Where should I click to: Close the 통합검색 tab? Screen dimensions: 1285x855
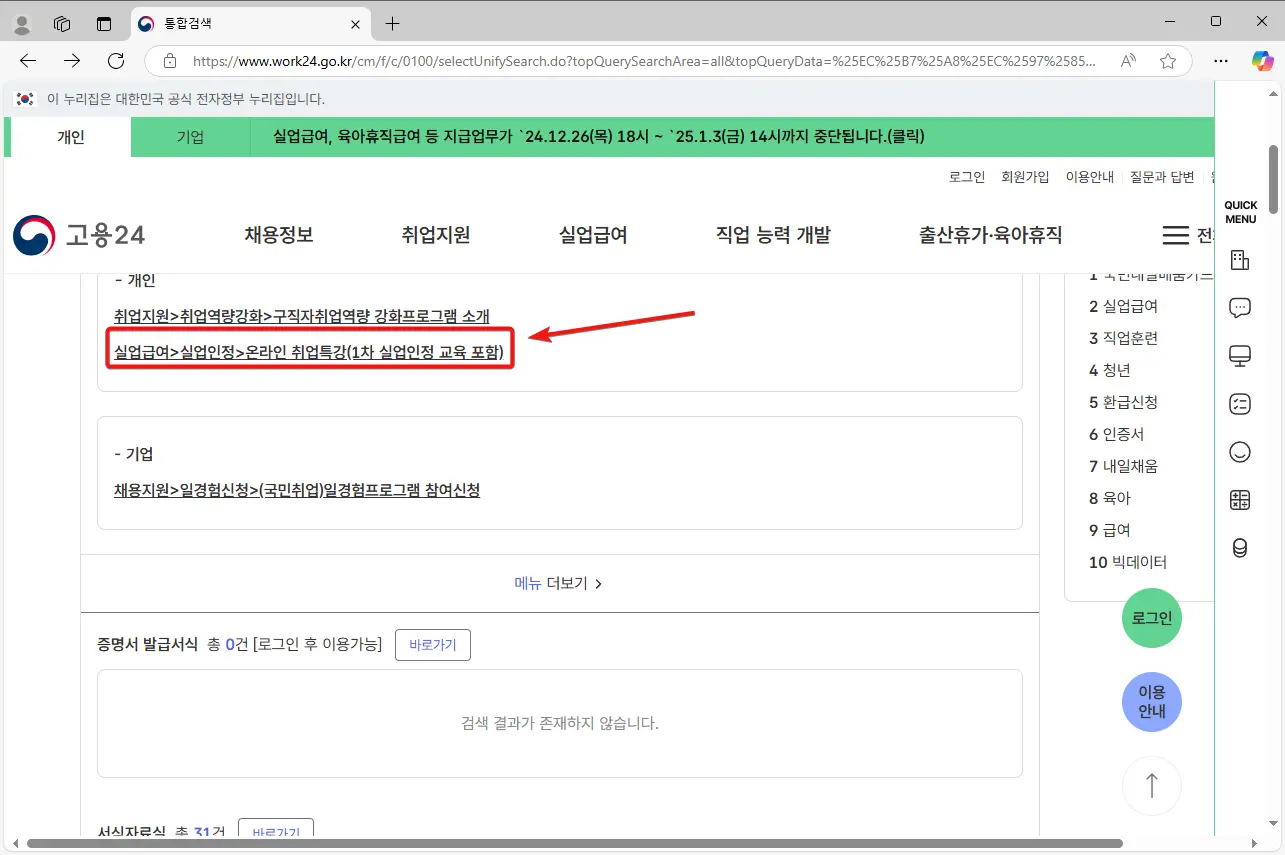tap(355, 23)
